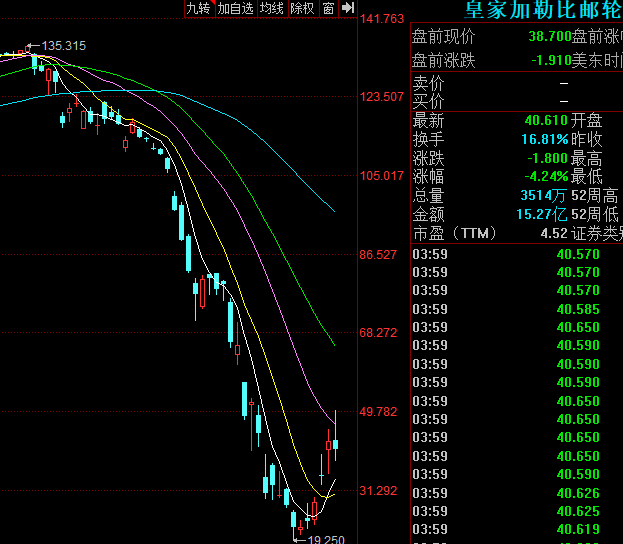623x544 pixels.
Task: Click the 卖价 label
Action: tap(428, 83)
